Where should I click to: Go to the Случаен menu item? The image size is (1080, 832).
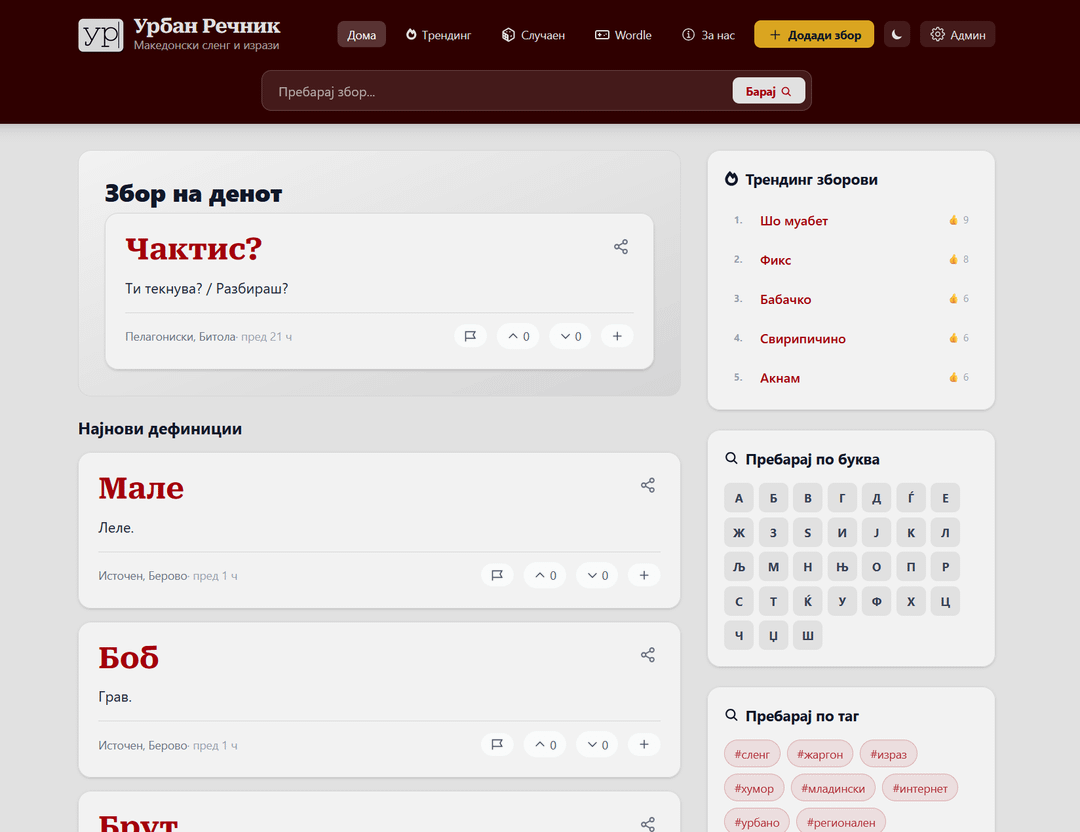[x=533, y=35]
